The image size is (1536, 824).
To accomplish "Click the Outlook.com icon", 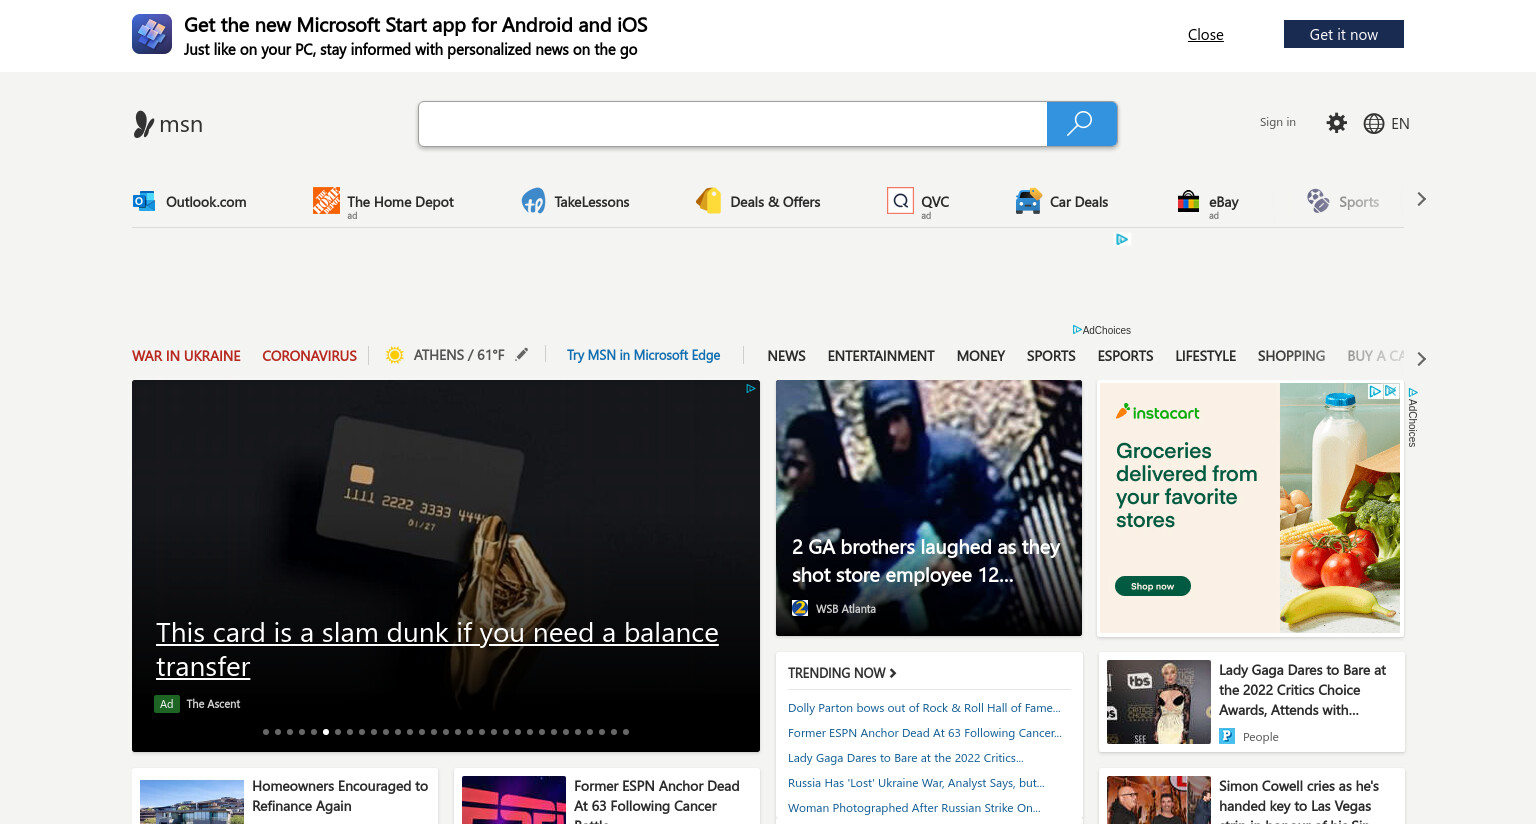I will click(144, 201).
